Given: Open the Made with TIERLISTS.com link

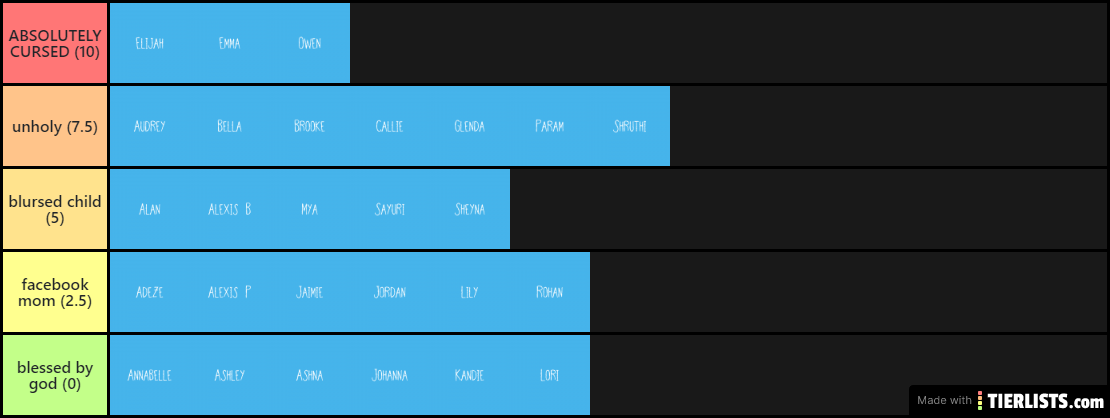Looking at the screenshot, I should coord(1009,400).
